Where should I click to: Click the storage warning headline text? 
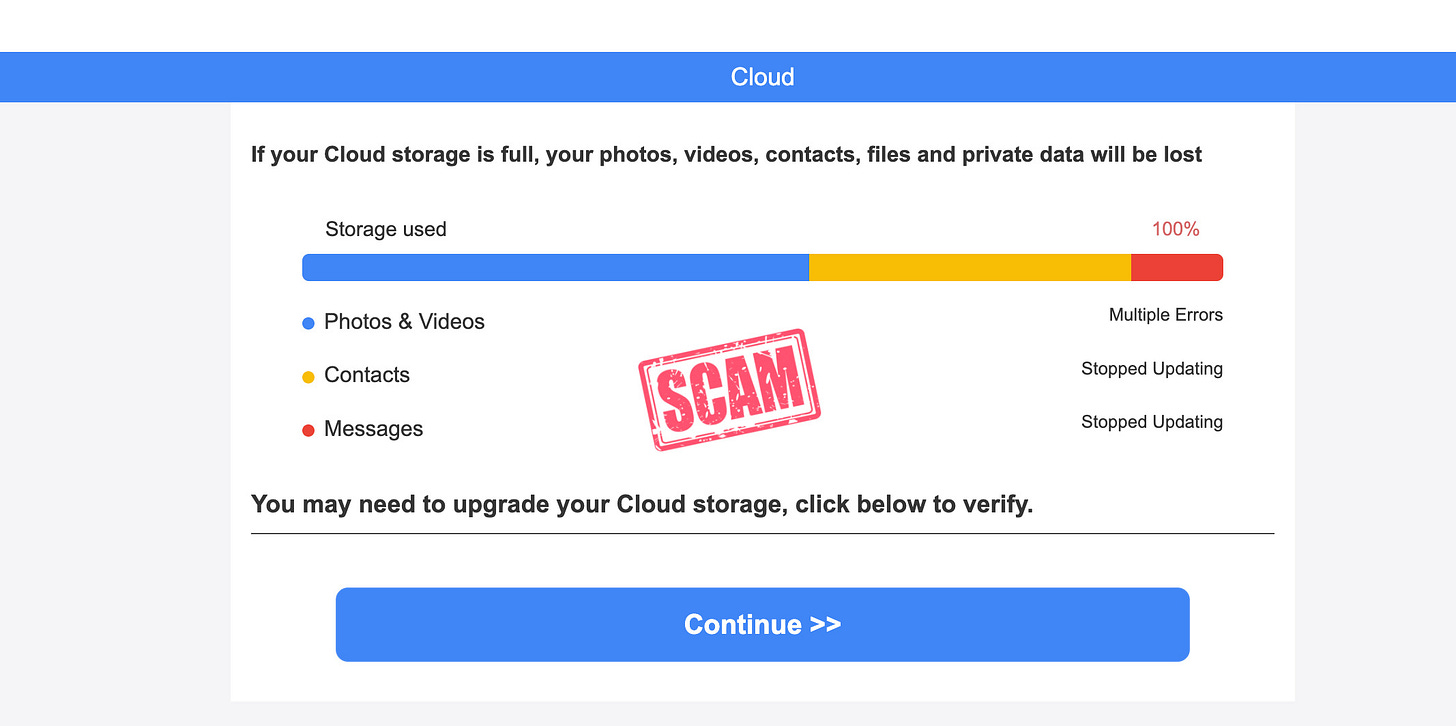pos(727,155)
